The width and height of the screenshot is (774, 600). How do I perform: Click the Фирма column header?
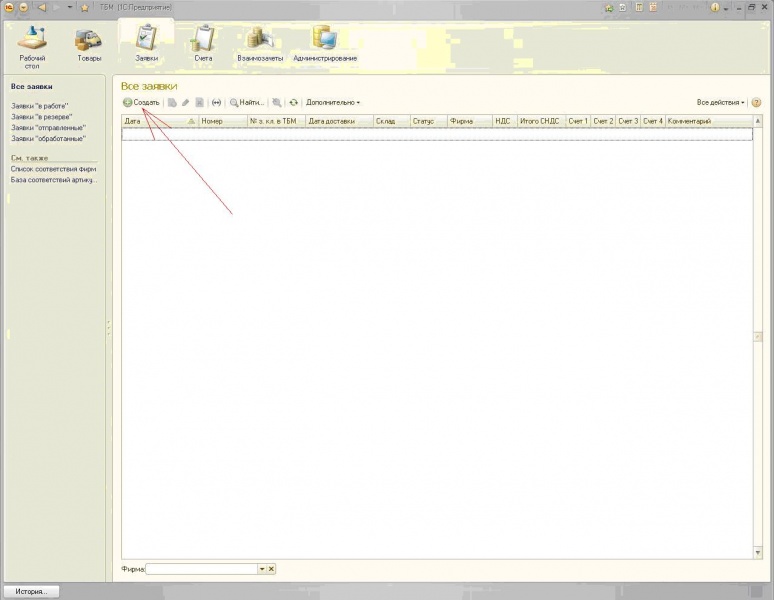[470, 121]
